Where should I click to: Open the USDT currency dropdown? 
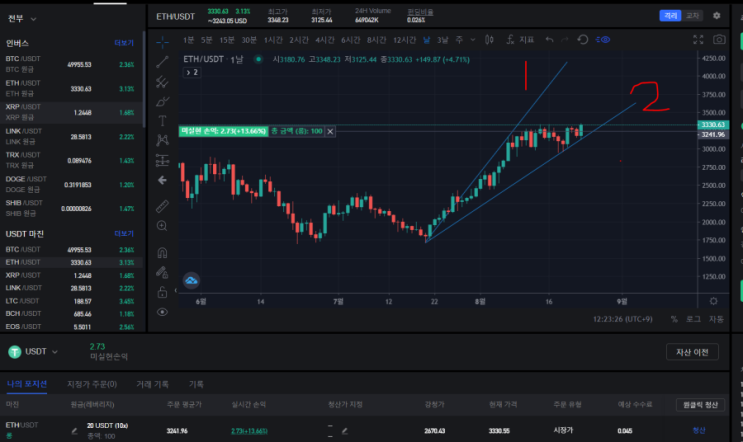[x=33, y=352]
